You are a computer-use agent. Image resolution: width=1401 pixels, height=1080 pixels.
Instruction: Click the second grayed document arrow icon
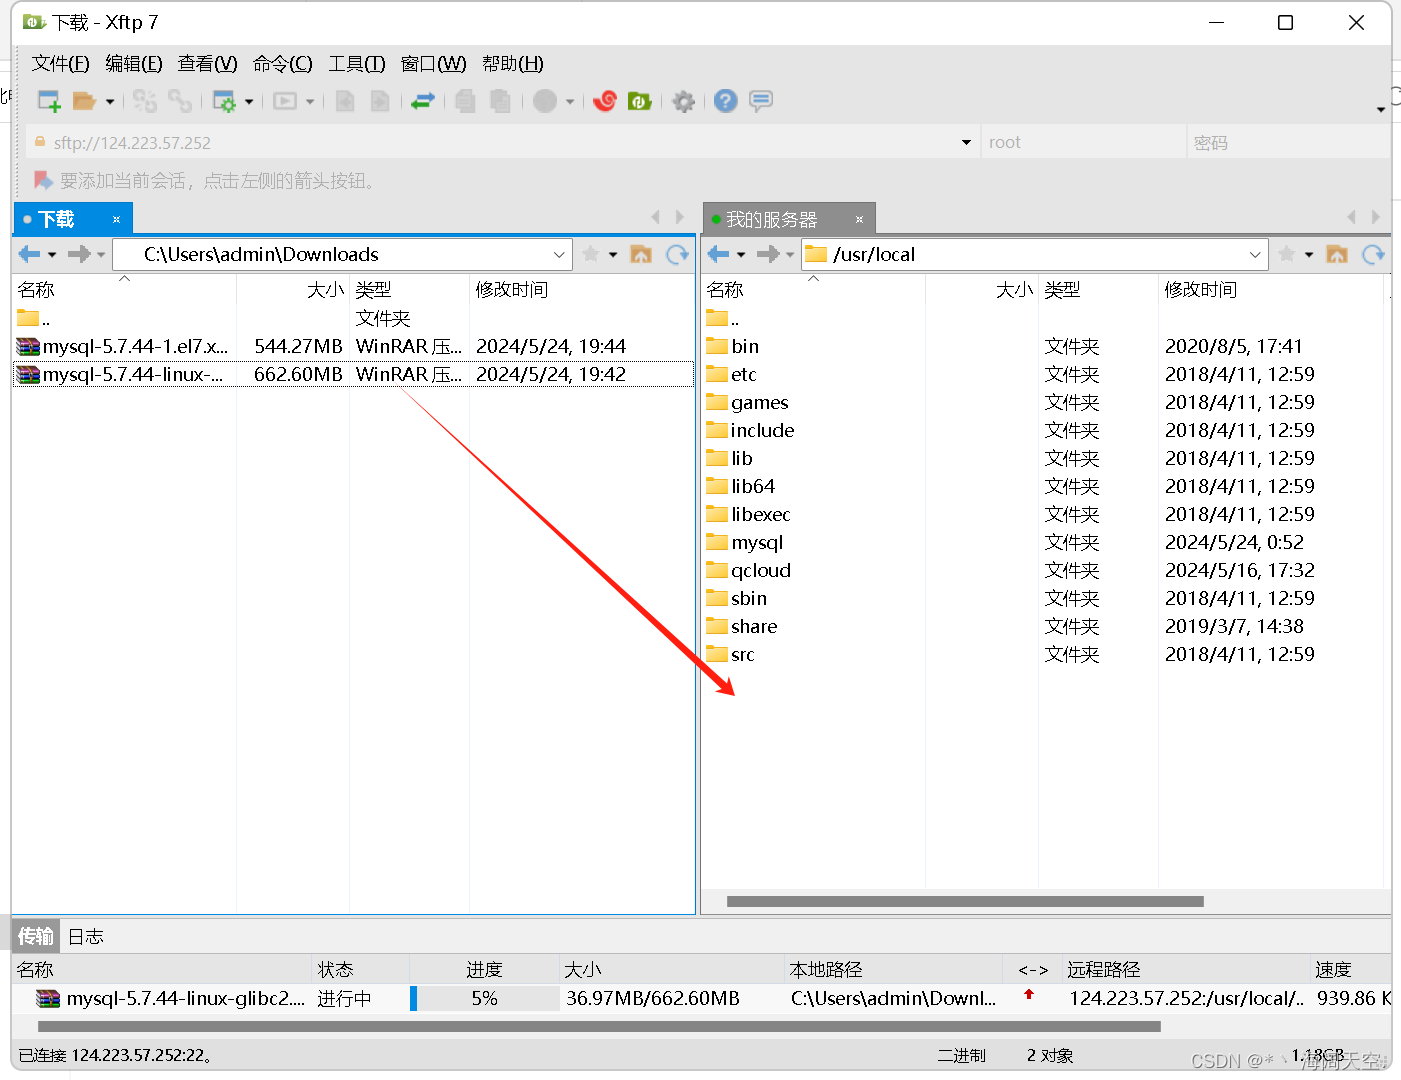pyautogui.click(x=380, y=101)
